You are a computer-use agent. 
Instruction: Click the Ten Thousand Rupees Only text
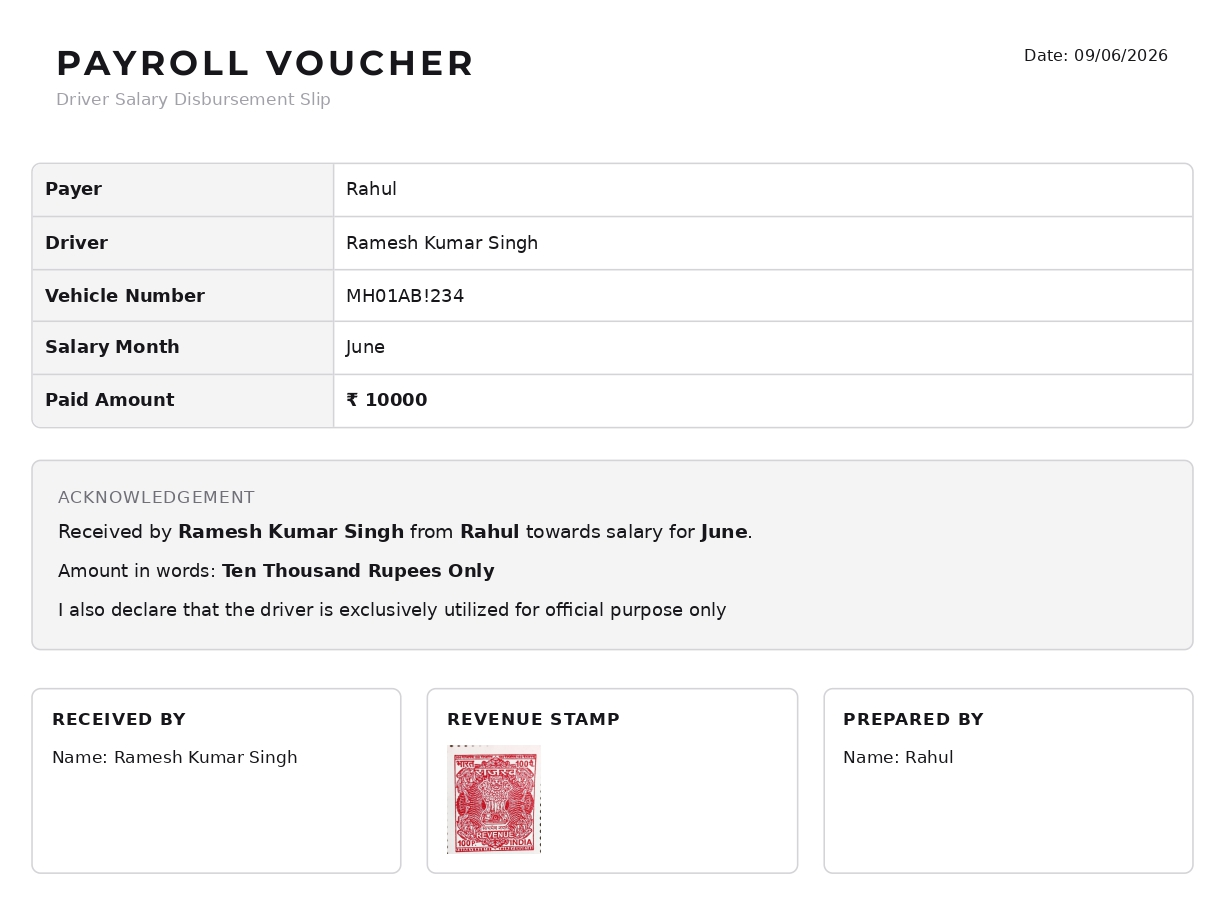click(x=358, y=571)
